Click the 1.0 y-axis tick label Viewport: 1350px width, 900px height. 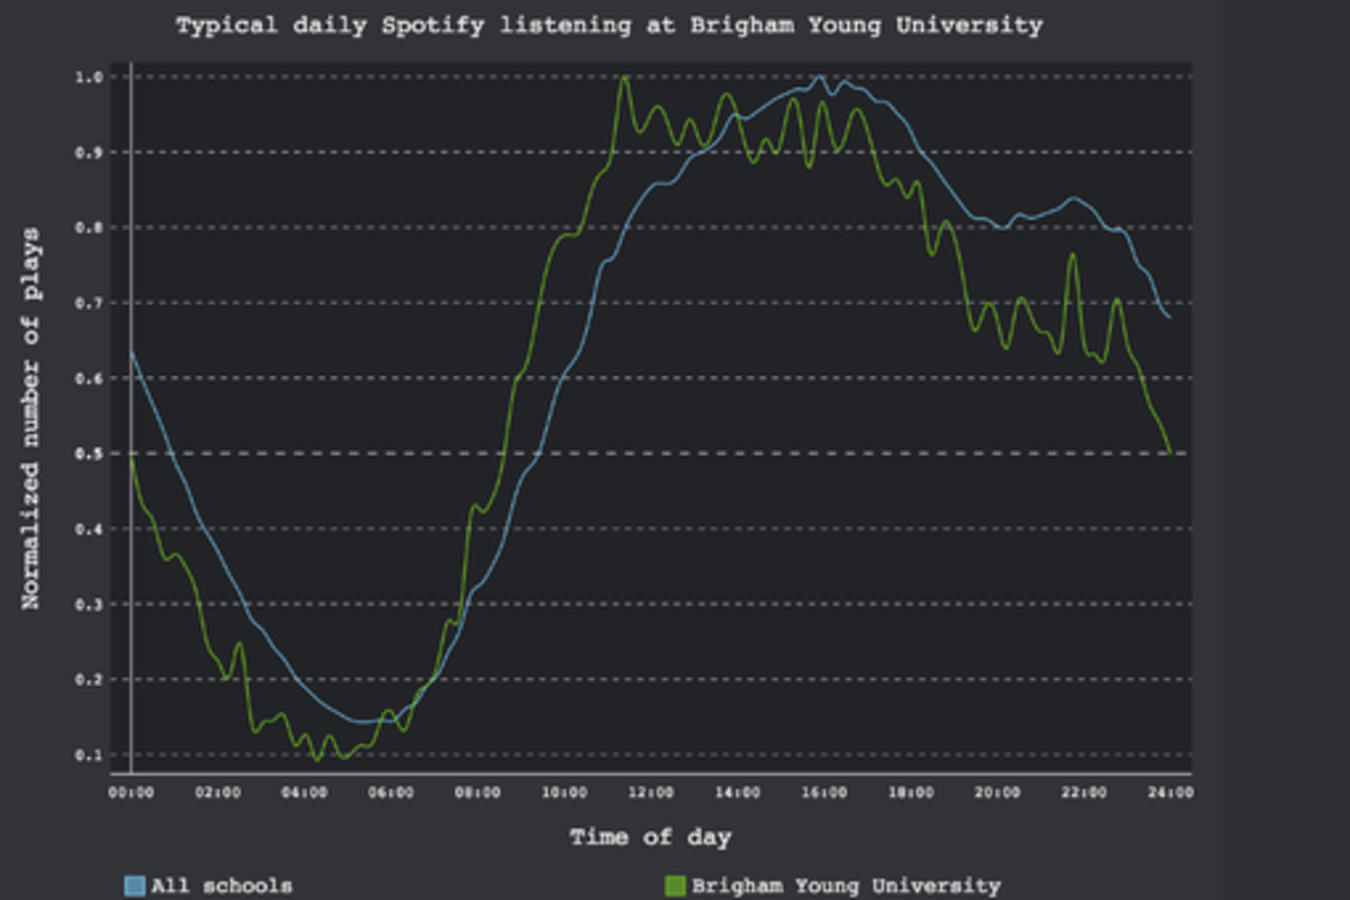(89, 77)
